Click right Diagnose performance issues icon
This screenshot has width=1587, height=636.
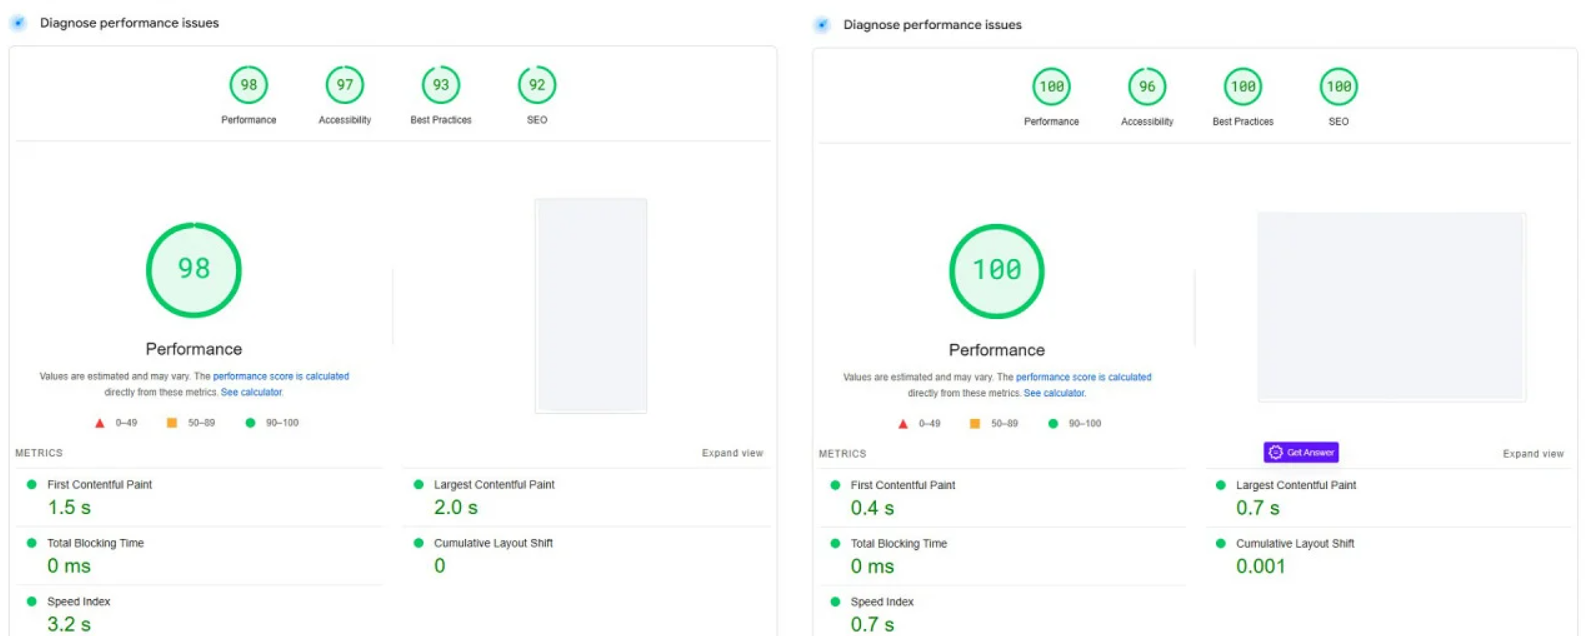point(822,25)
